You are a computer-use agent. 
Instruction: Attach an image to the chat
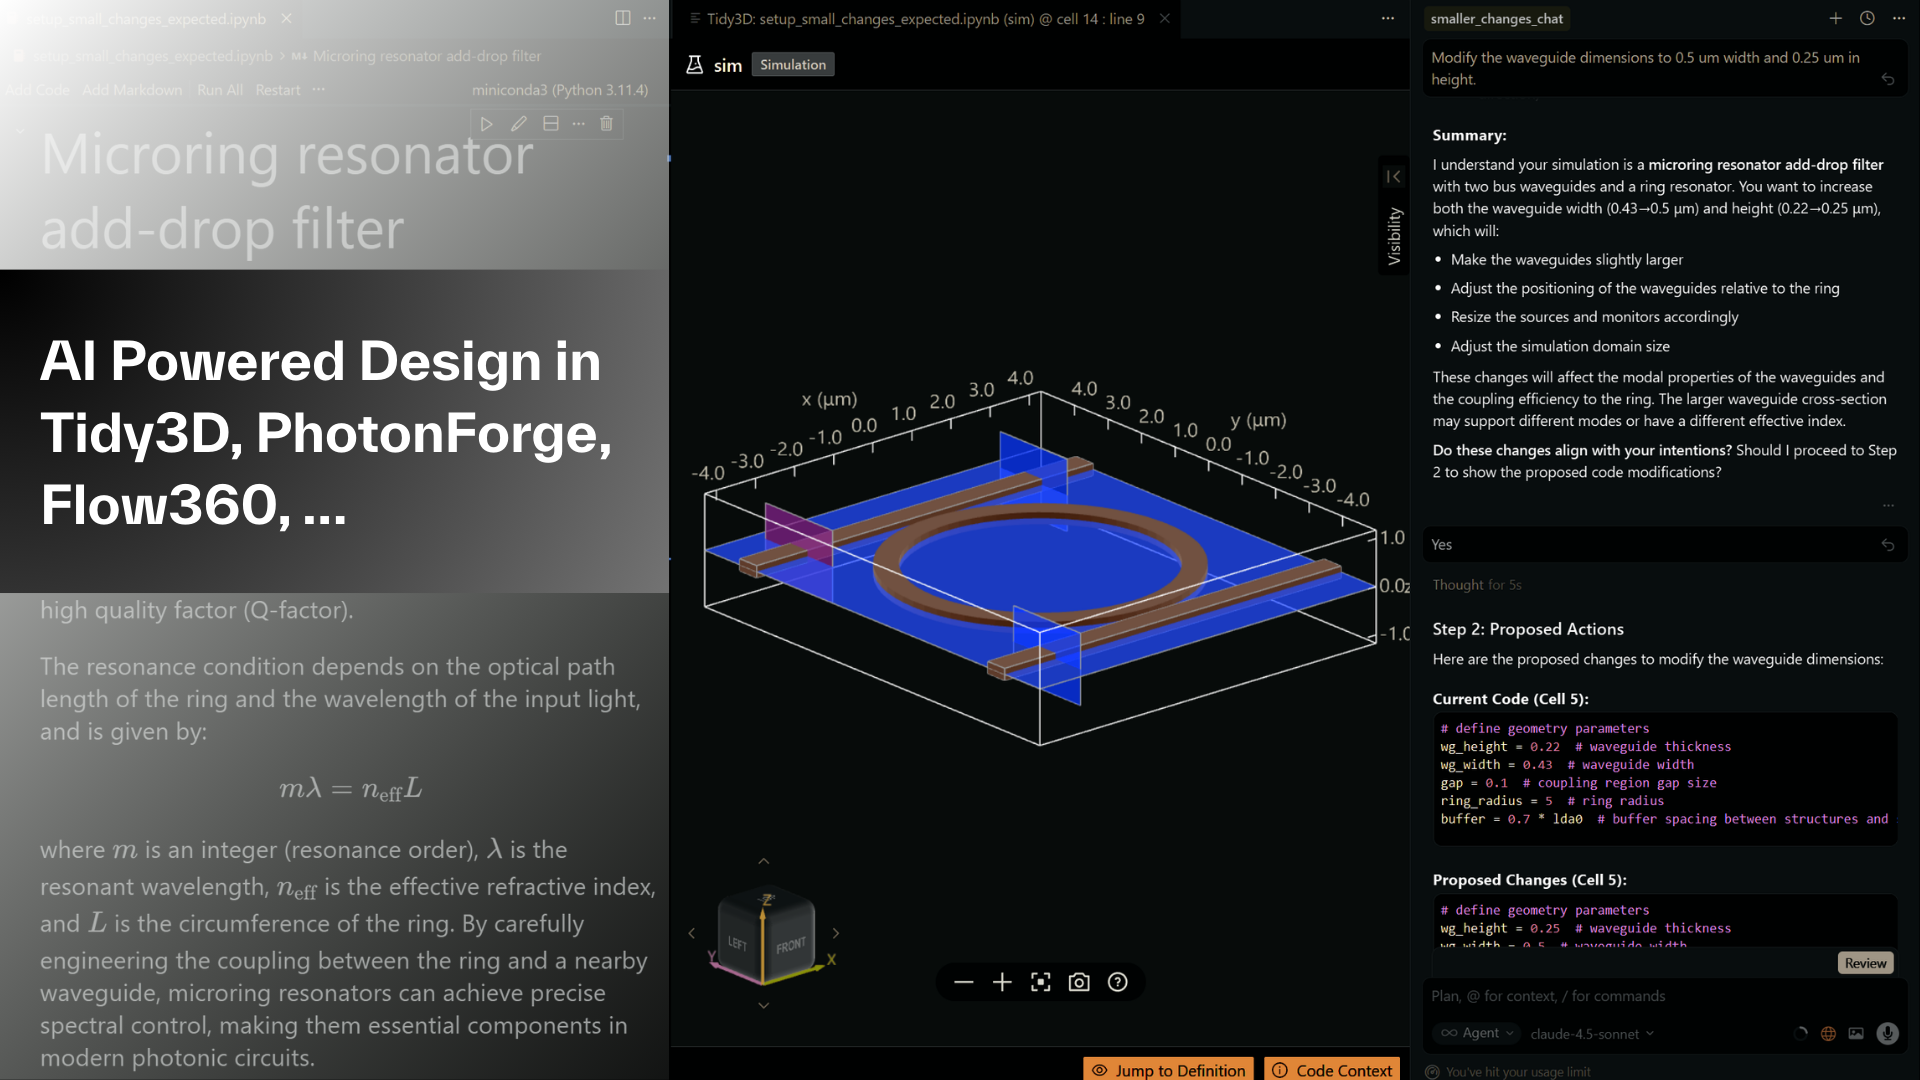[x=1856, y=1034]
